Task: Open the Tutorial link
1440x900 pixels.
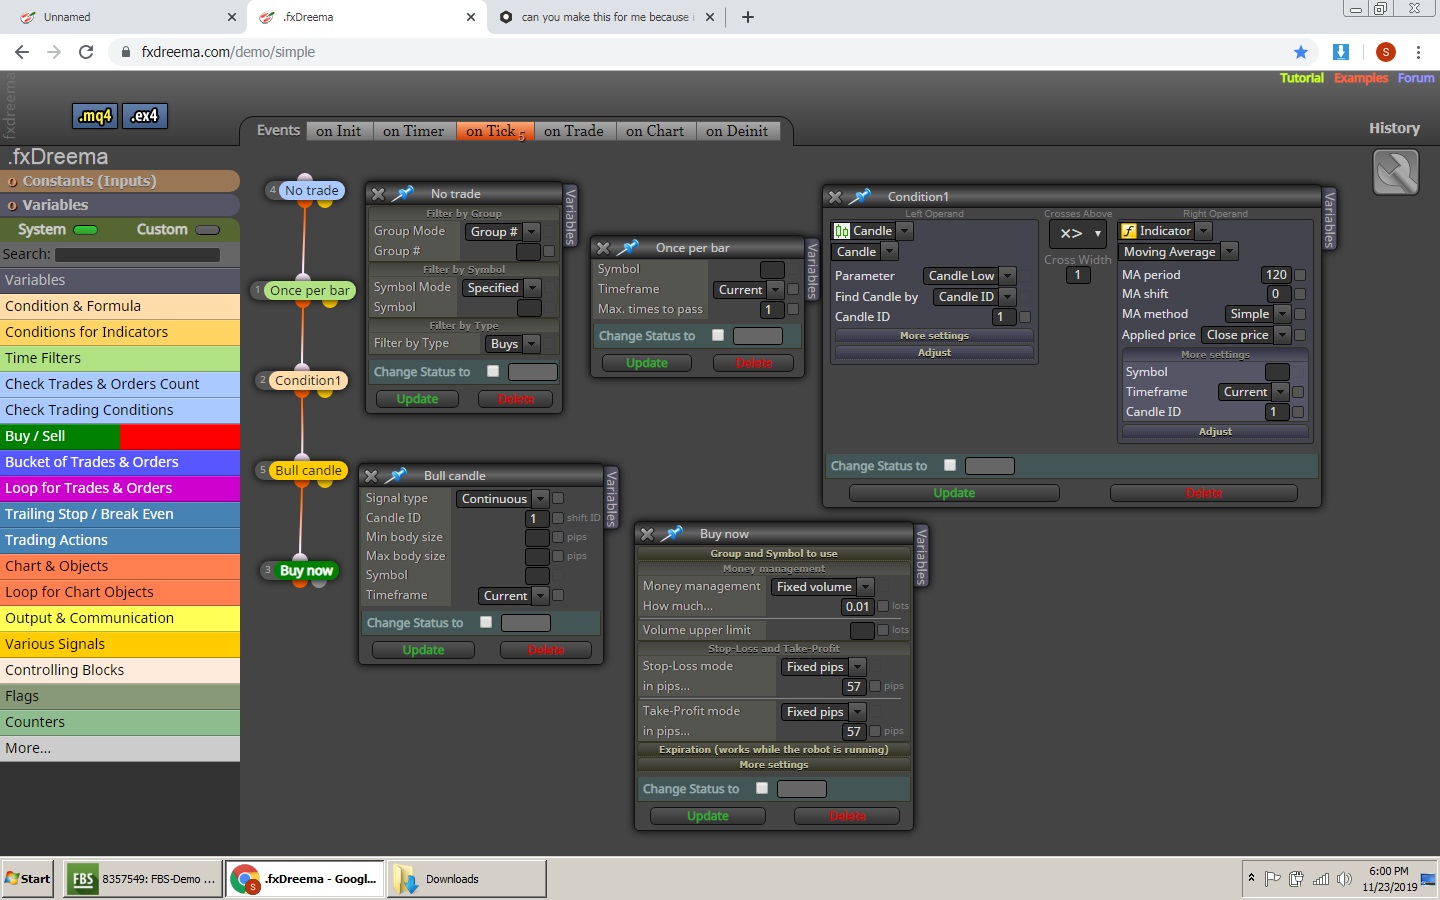Action: pyautogui.click(x=1302, y=78)
